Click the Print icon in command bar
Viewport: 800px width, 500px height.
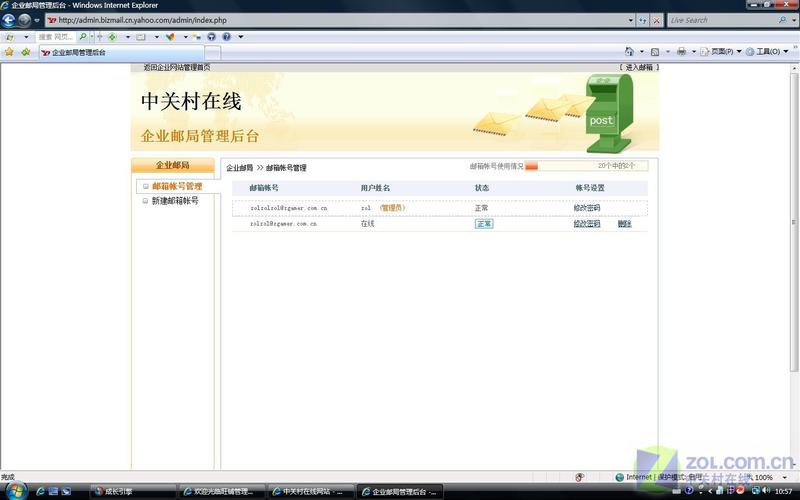coord(681,52)
